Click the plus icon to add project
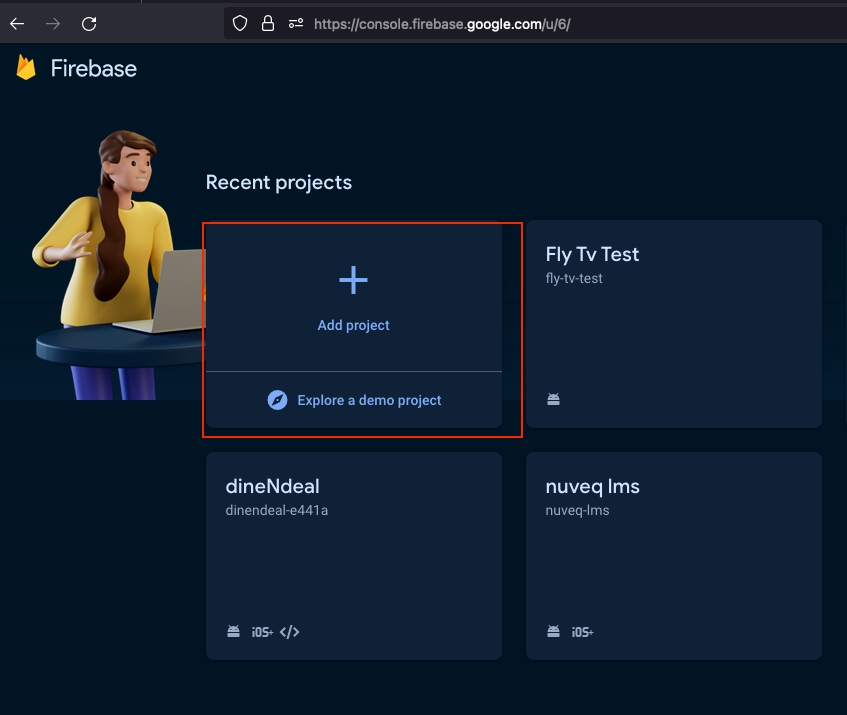 tap(353, 281)
